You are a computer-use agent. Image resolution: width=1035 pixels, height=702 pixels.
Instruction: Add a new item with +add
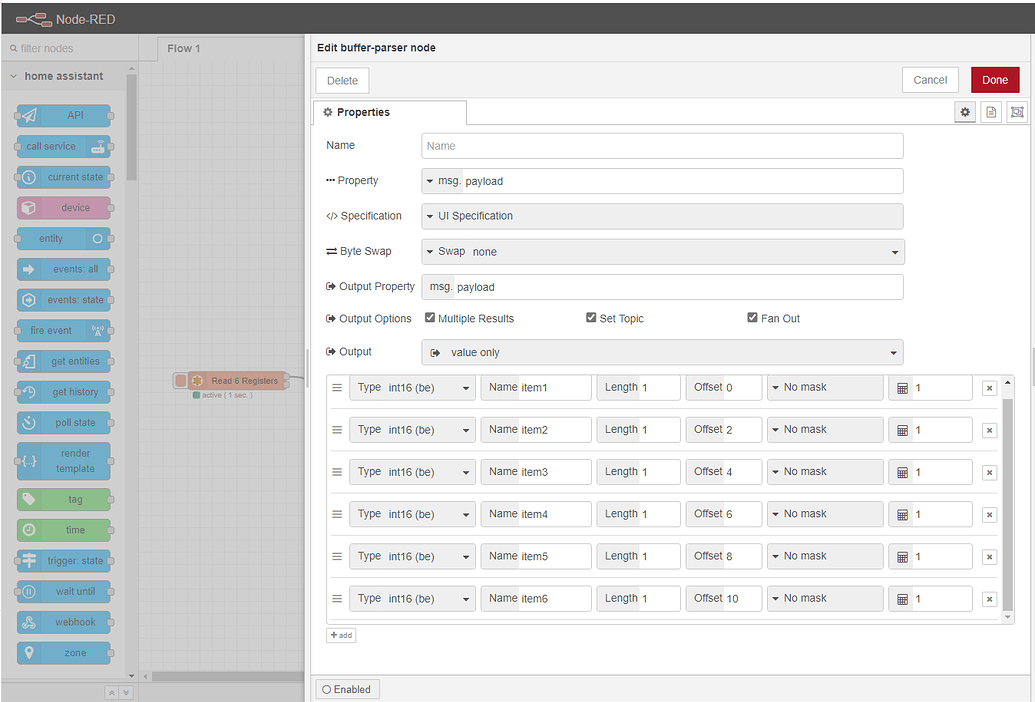tap(341, 635)
